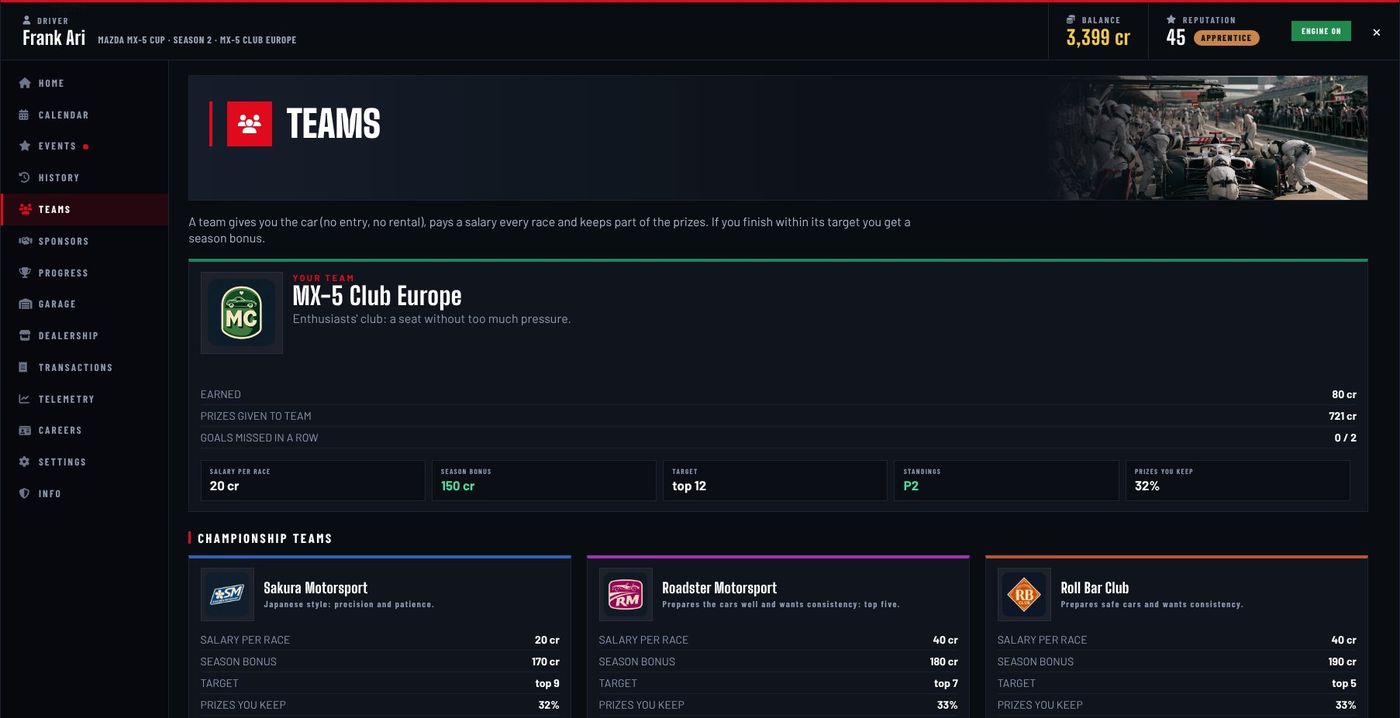Click Roadster Motorsport target top 7
Screen dimensions: 1400x718
click(946, 684)
